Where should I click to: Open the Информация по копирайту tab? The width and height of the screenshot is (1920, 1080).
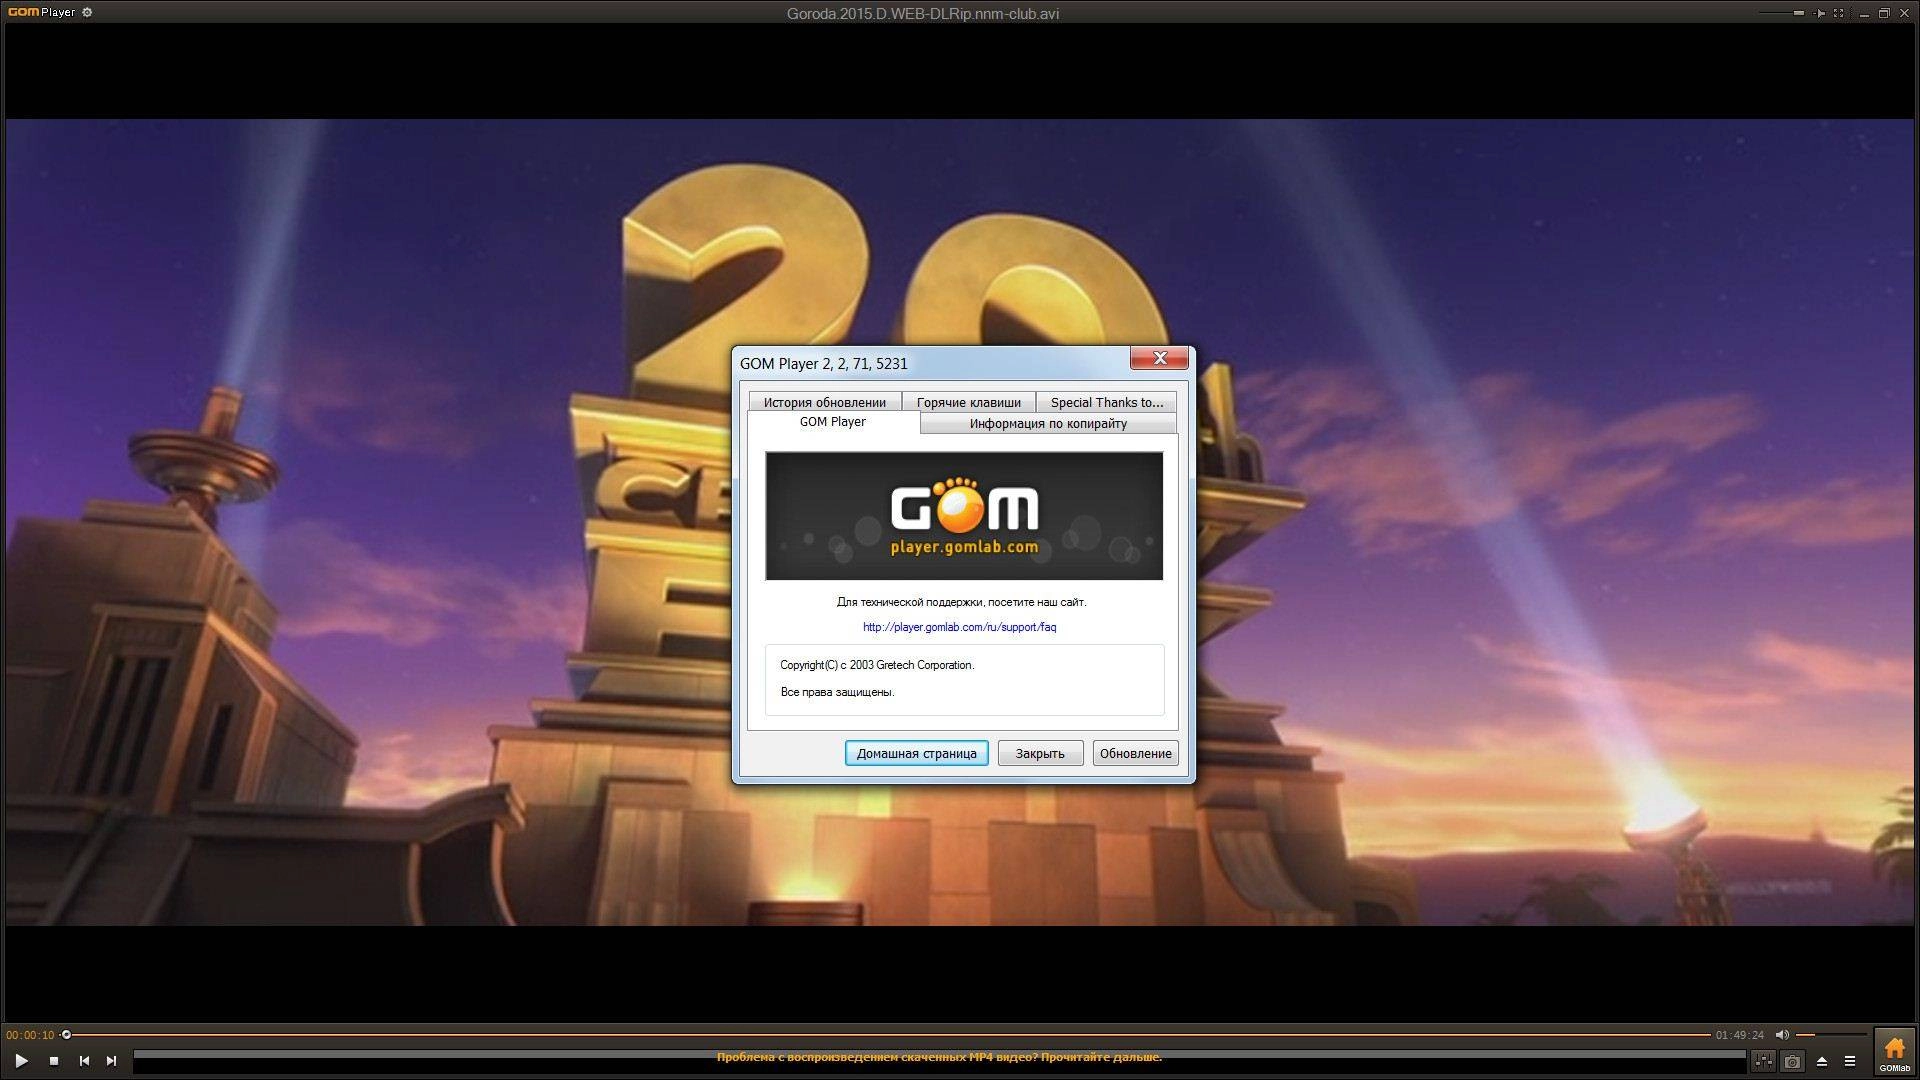1048,424
